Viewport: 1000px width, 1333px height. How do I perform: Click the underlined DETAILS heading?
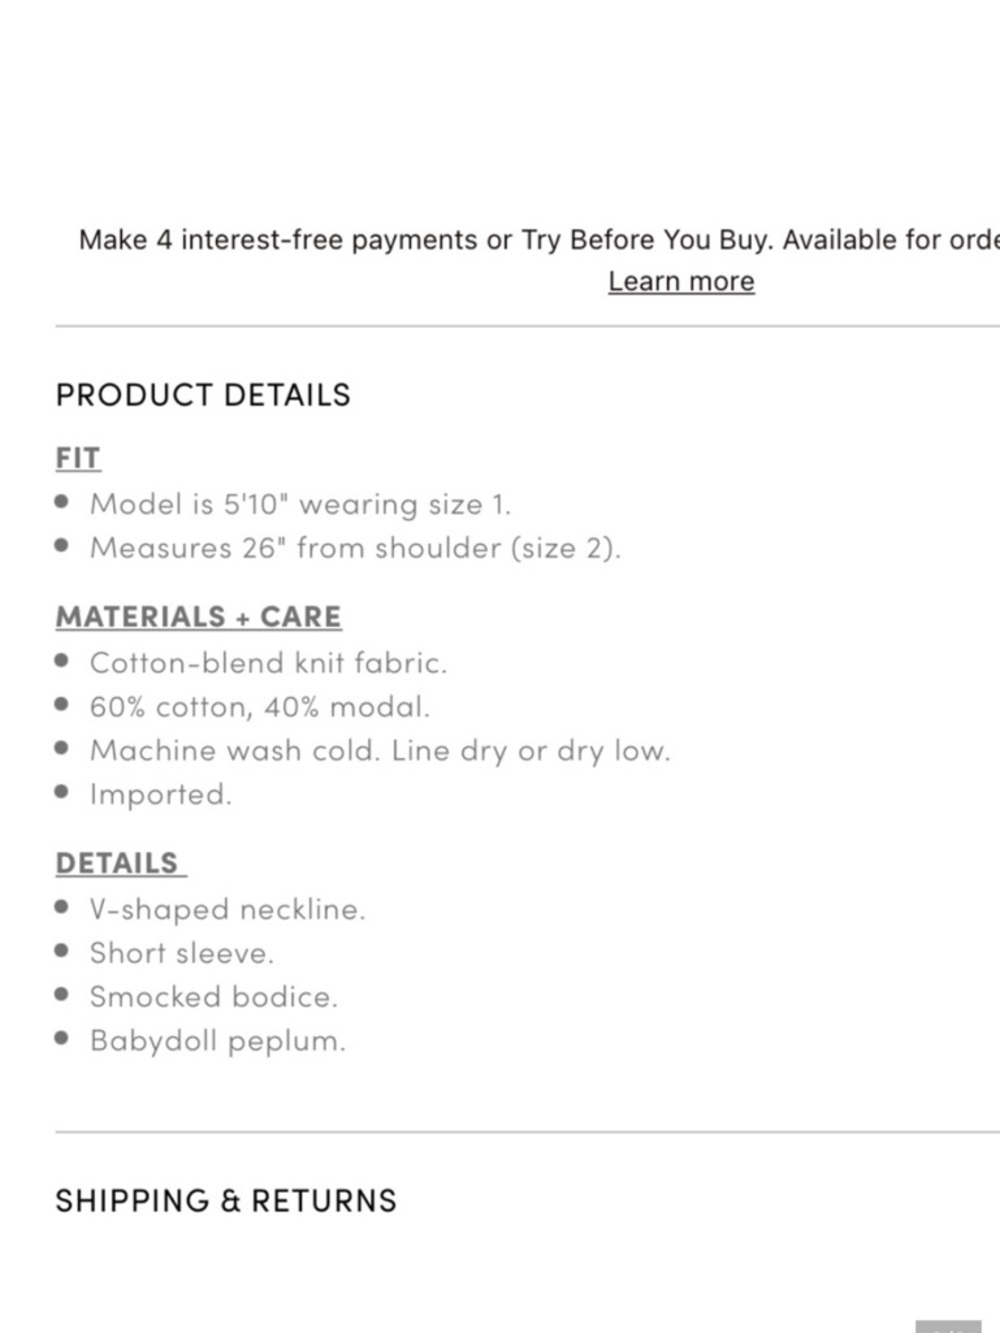pos(120,863)
